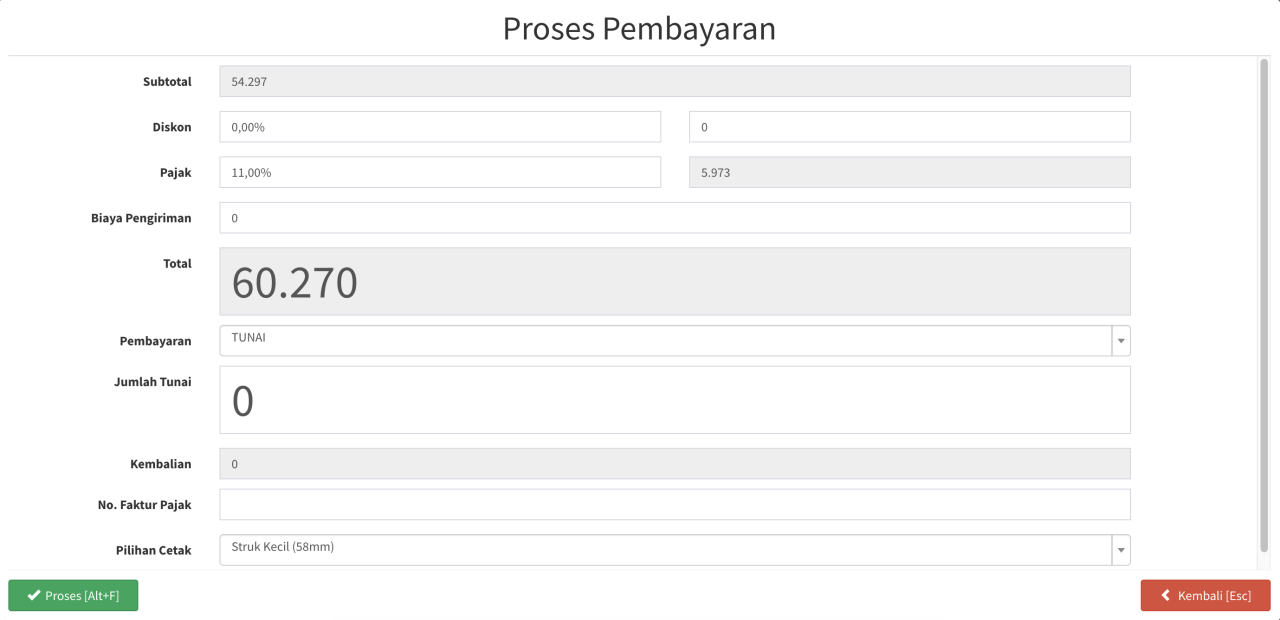The image size is (1280, 620).
Task: Open the TUNAI payment method combo box
Action: (675, 341)
